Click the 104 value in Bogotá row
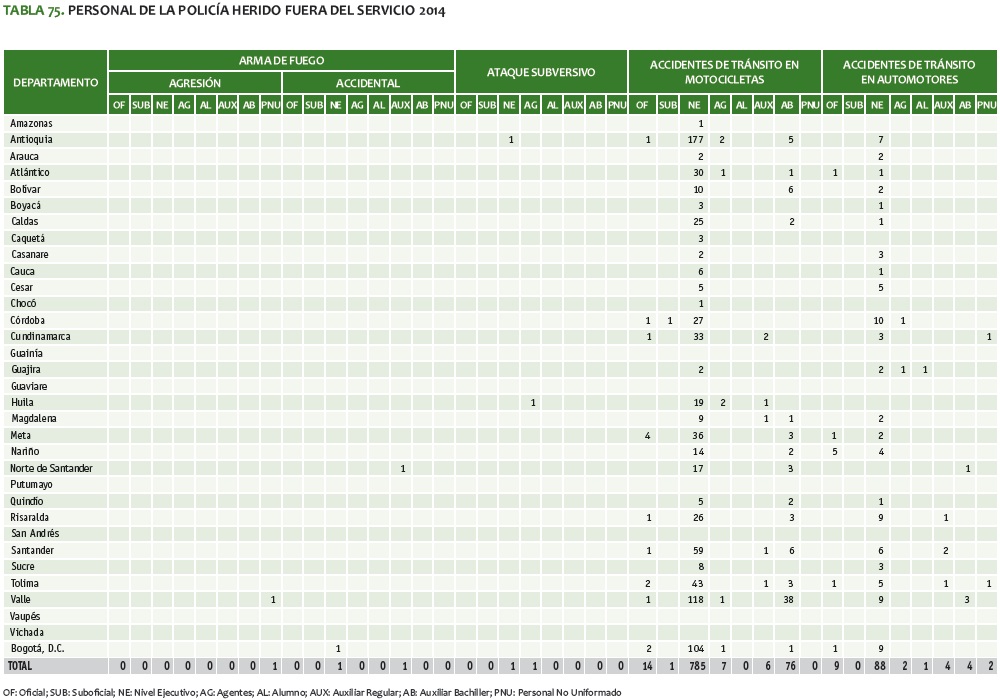1000x700 pixels. 696,649
